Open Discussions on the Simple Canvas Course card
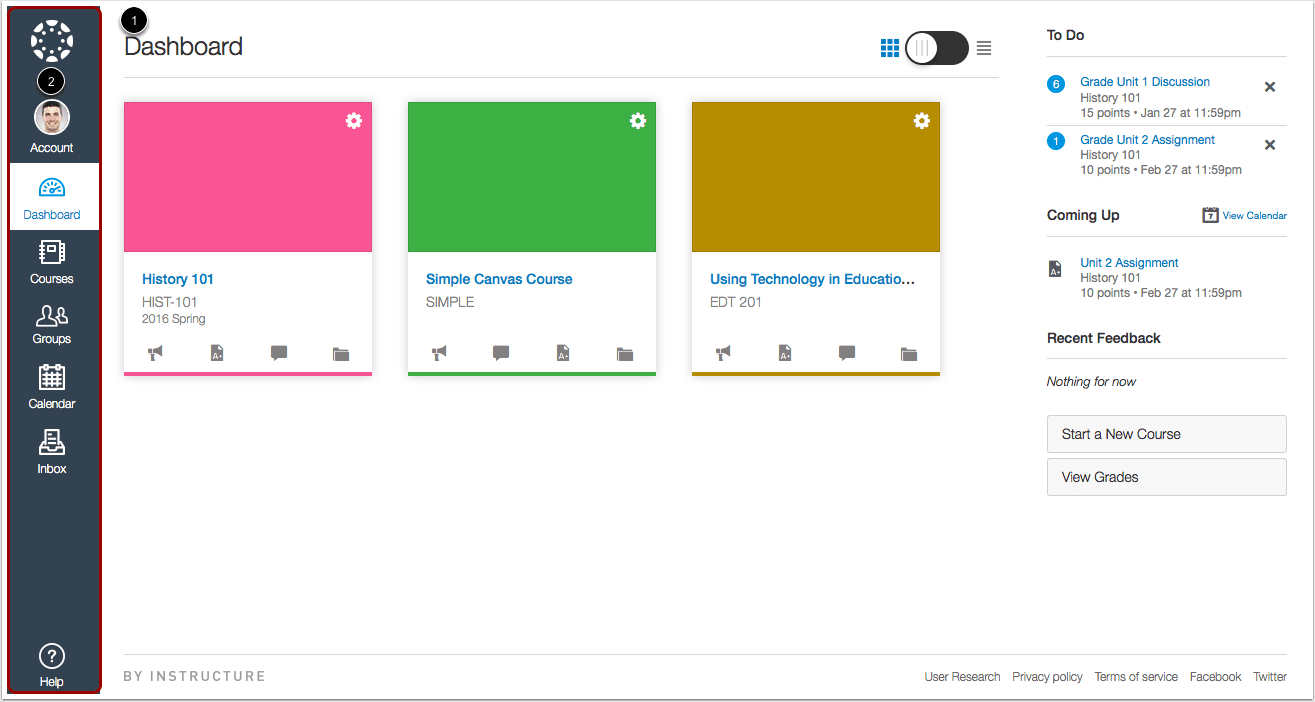Image resolution: width=1315 pixels, height=702 pixels. [x=500, y=353]
